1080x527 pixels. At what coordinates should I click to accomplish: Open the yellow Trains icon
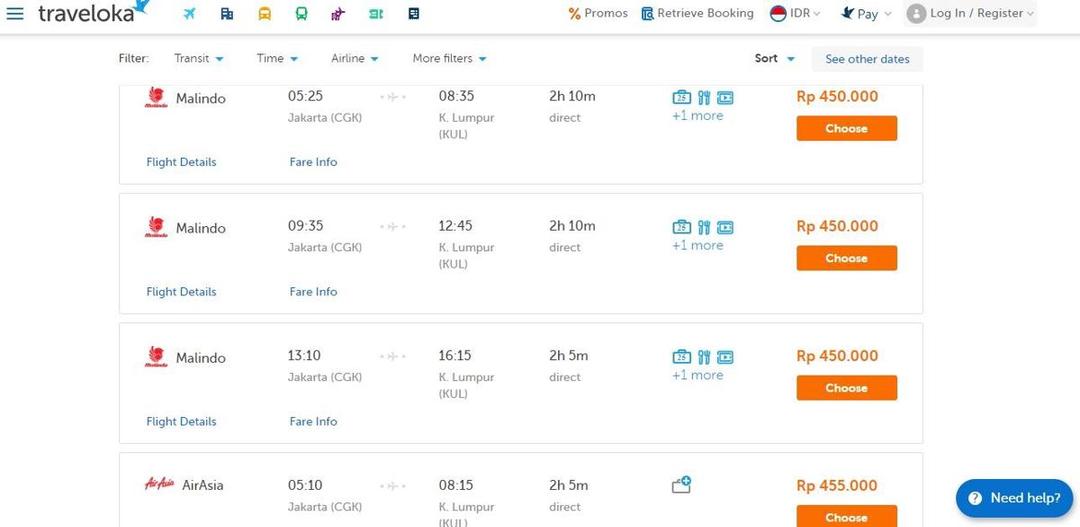pyautogui.click(x=264, y=14)
